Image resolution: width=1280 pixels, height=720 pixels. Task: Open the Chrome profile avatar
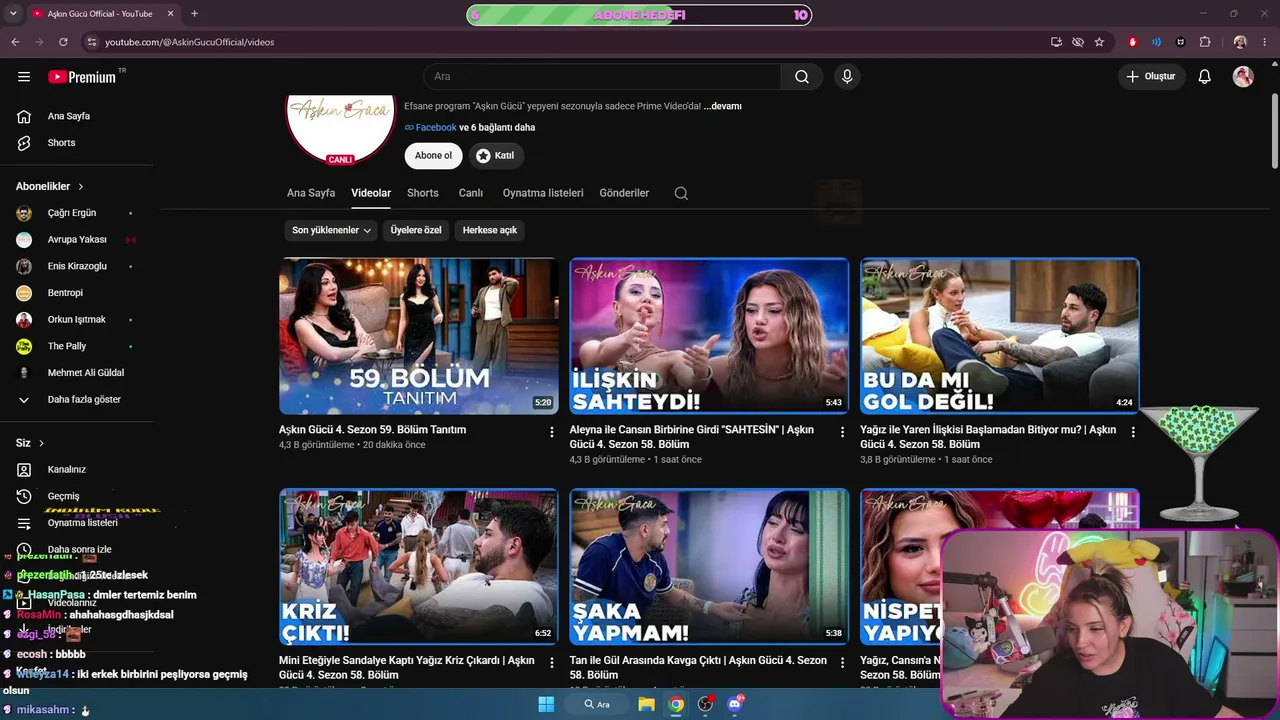click(x=1240, y=42)
